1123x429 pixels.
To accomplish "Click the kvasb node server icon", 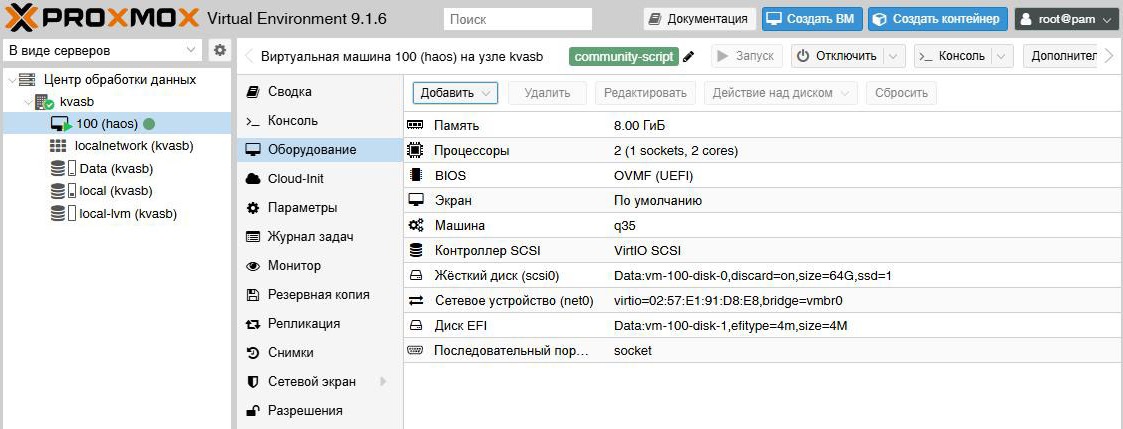I will [x=44, y=102].
